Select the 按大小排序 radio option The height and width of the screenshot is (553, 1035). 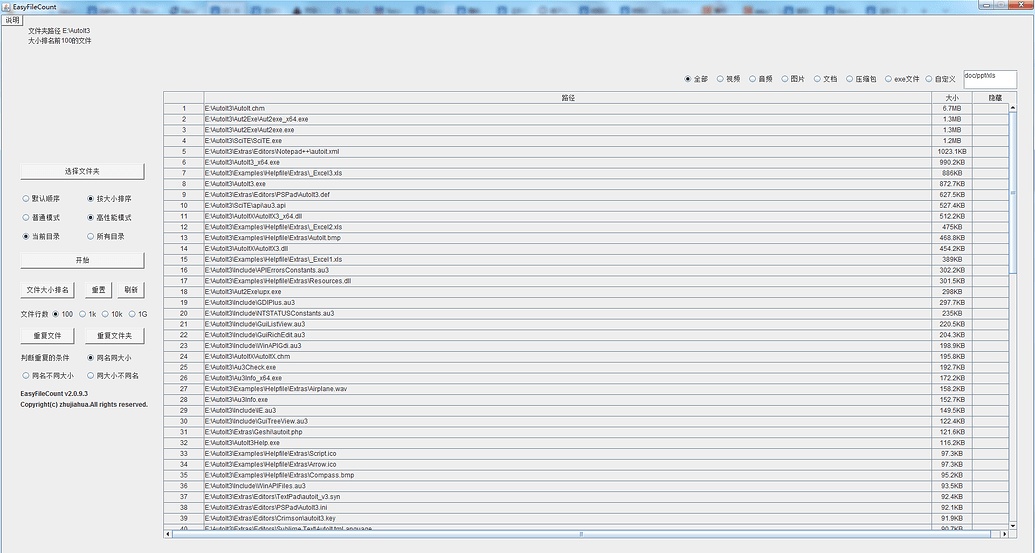point(110,199)
